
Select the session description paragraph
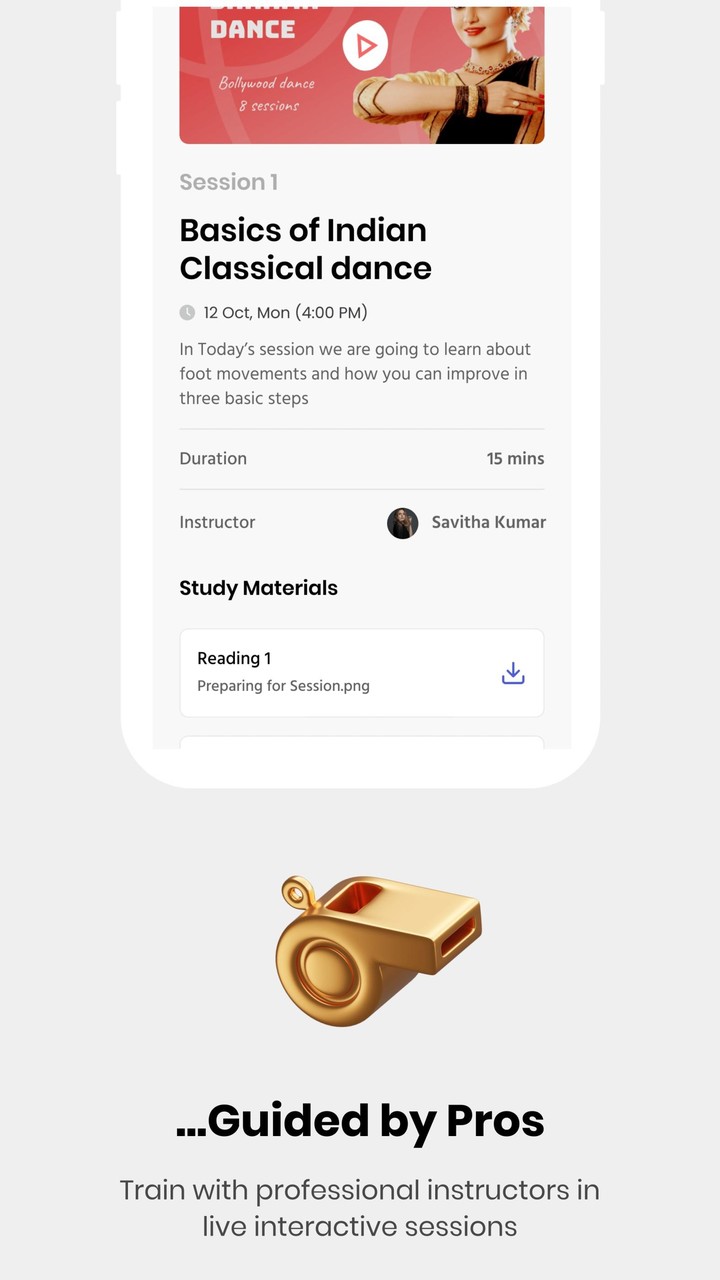[355, 374]
